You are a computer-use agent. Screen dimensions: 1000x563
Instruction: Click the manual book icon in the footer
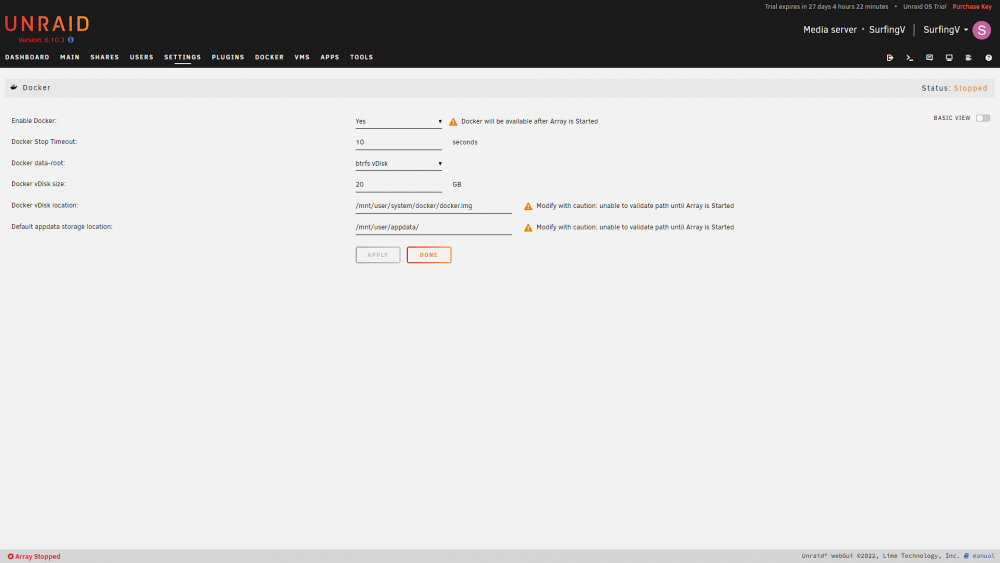point(966,556)
